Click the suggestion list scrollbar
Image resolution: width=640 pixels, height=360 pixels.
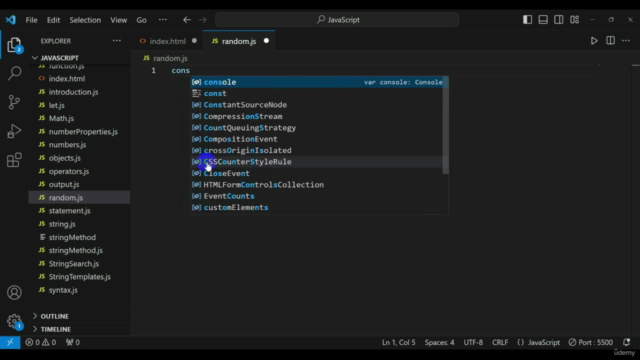point(445,125)
